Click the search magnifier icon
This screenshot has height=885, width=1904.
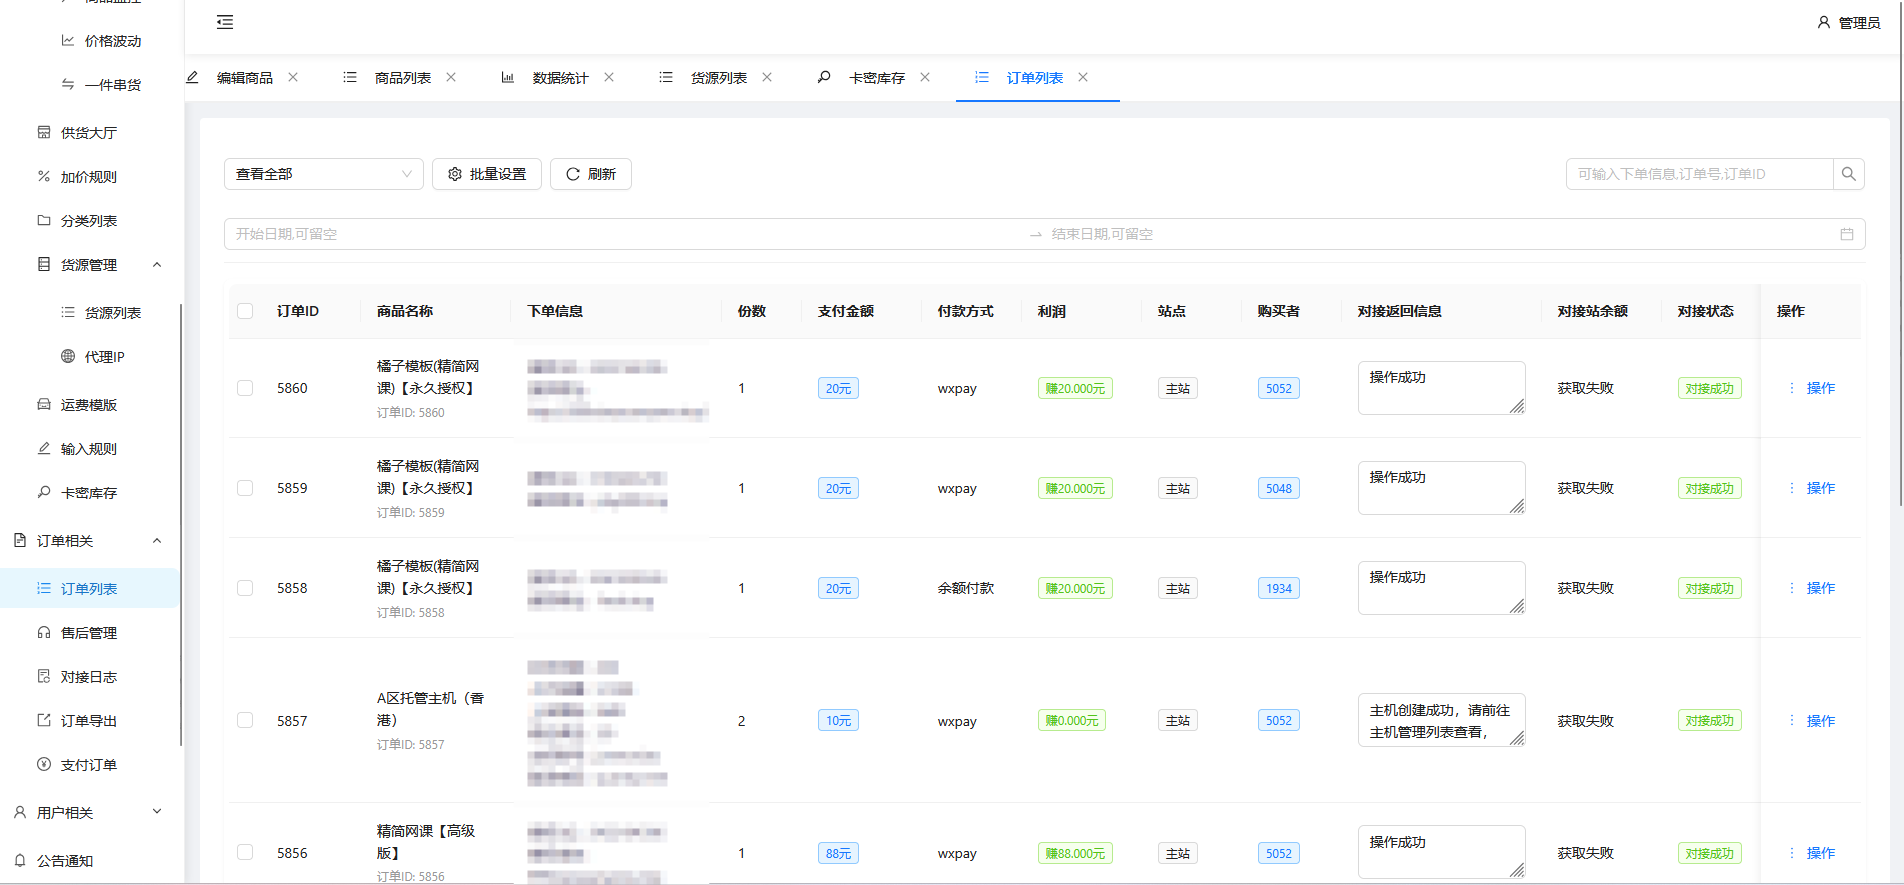[x=1848, y=174]
